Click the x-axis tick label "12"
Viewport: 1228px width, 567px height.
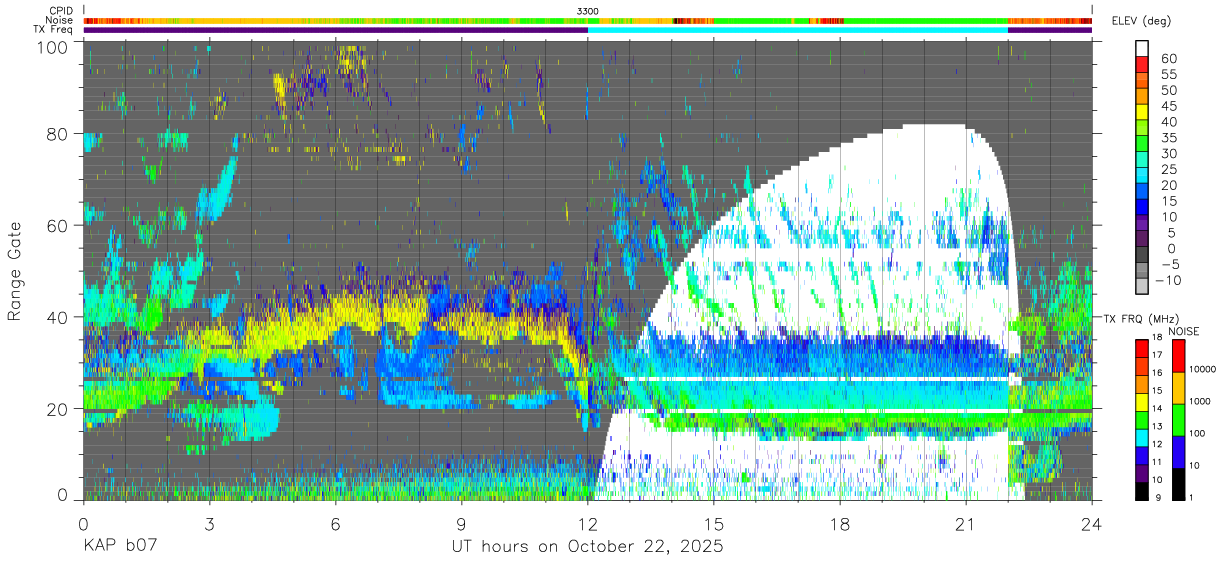pyautogui.click(x=588, y=523)
